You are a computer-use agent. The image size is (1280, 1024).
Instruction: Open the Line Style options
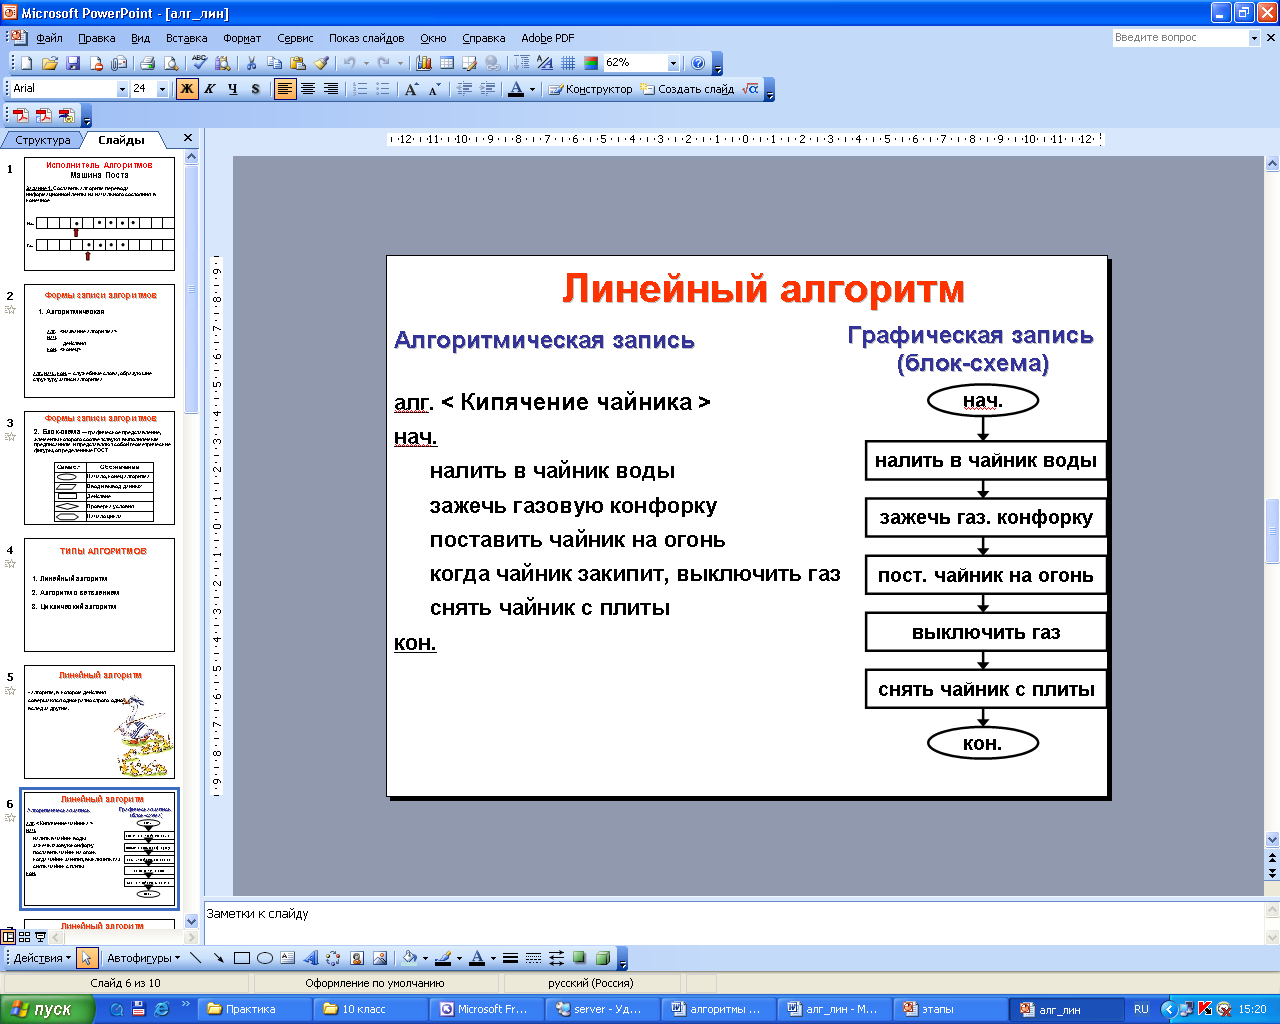(x=510, y=958)
